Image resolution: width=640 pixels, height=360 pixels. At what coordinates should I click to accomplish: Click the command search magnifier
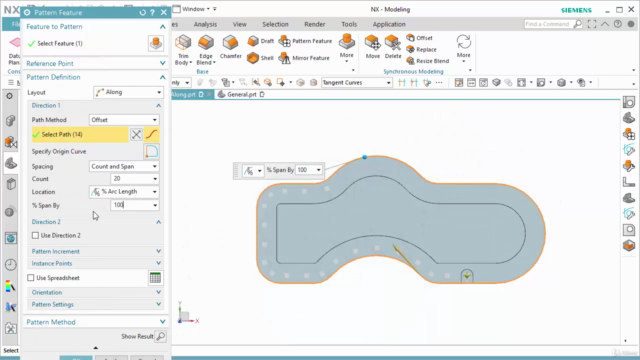(578, 24)
